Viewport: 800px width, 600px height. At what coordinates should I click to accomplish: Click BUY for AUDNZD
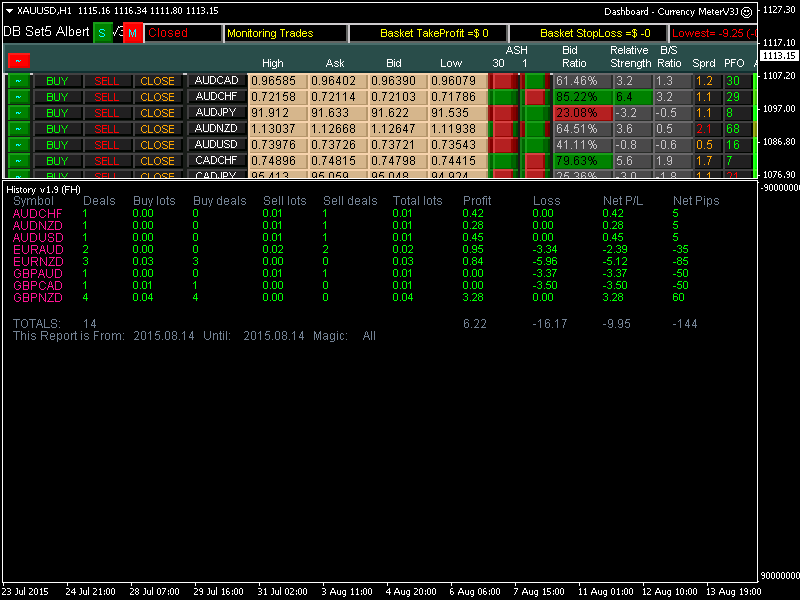point(57,129)
